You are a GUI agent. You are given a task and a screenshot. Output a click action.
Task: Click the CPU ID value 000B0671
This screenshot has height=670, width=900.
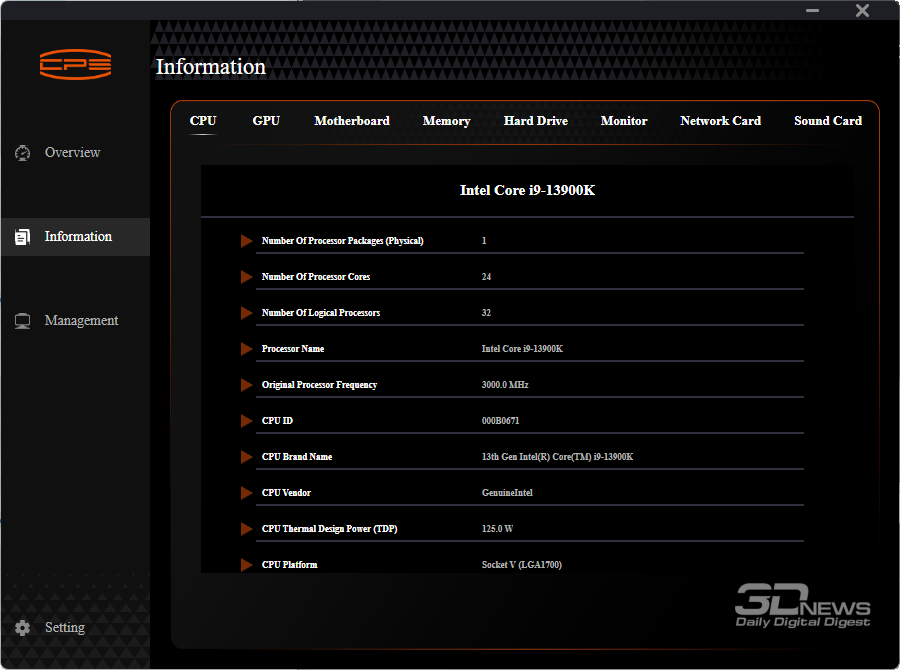pos(501,421)
